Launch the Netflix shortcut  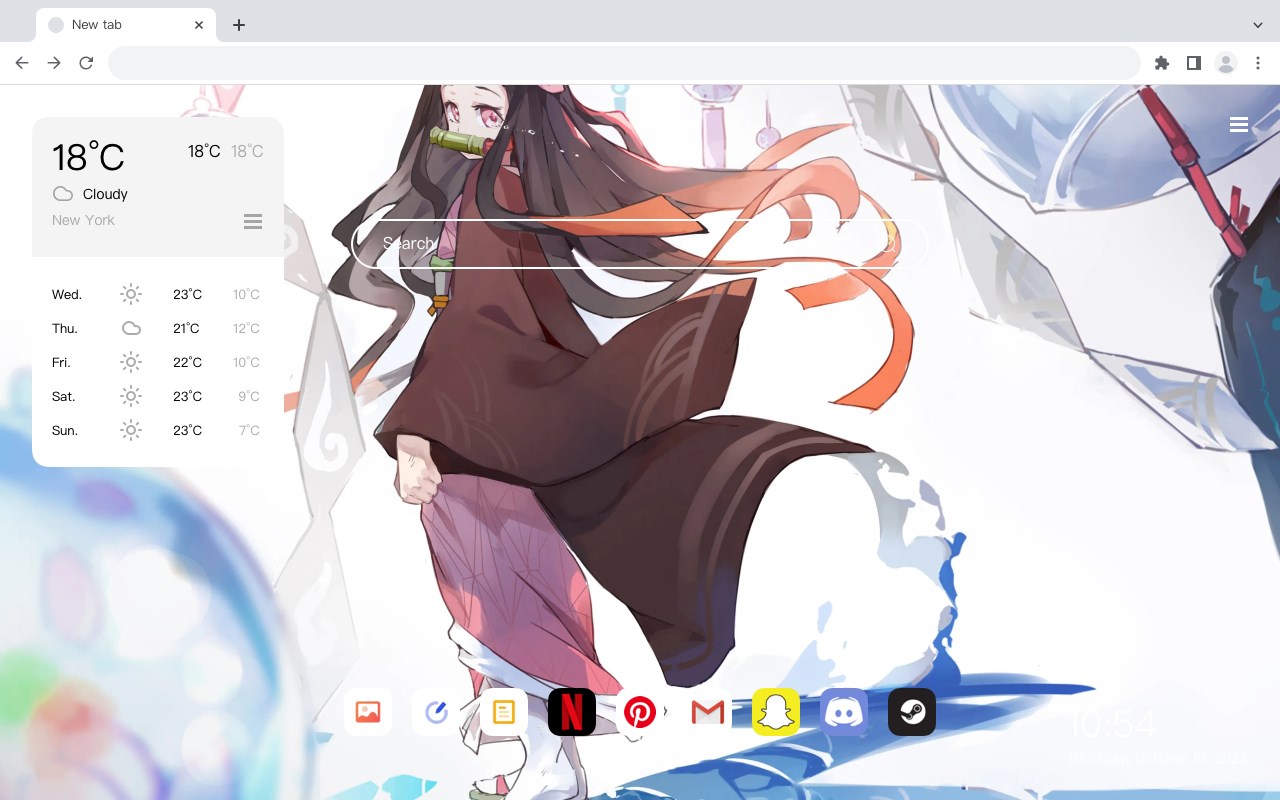(x=572, y=712)
